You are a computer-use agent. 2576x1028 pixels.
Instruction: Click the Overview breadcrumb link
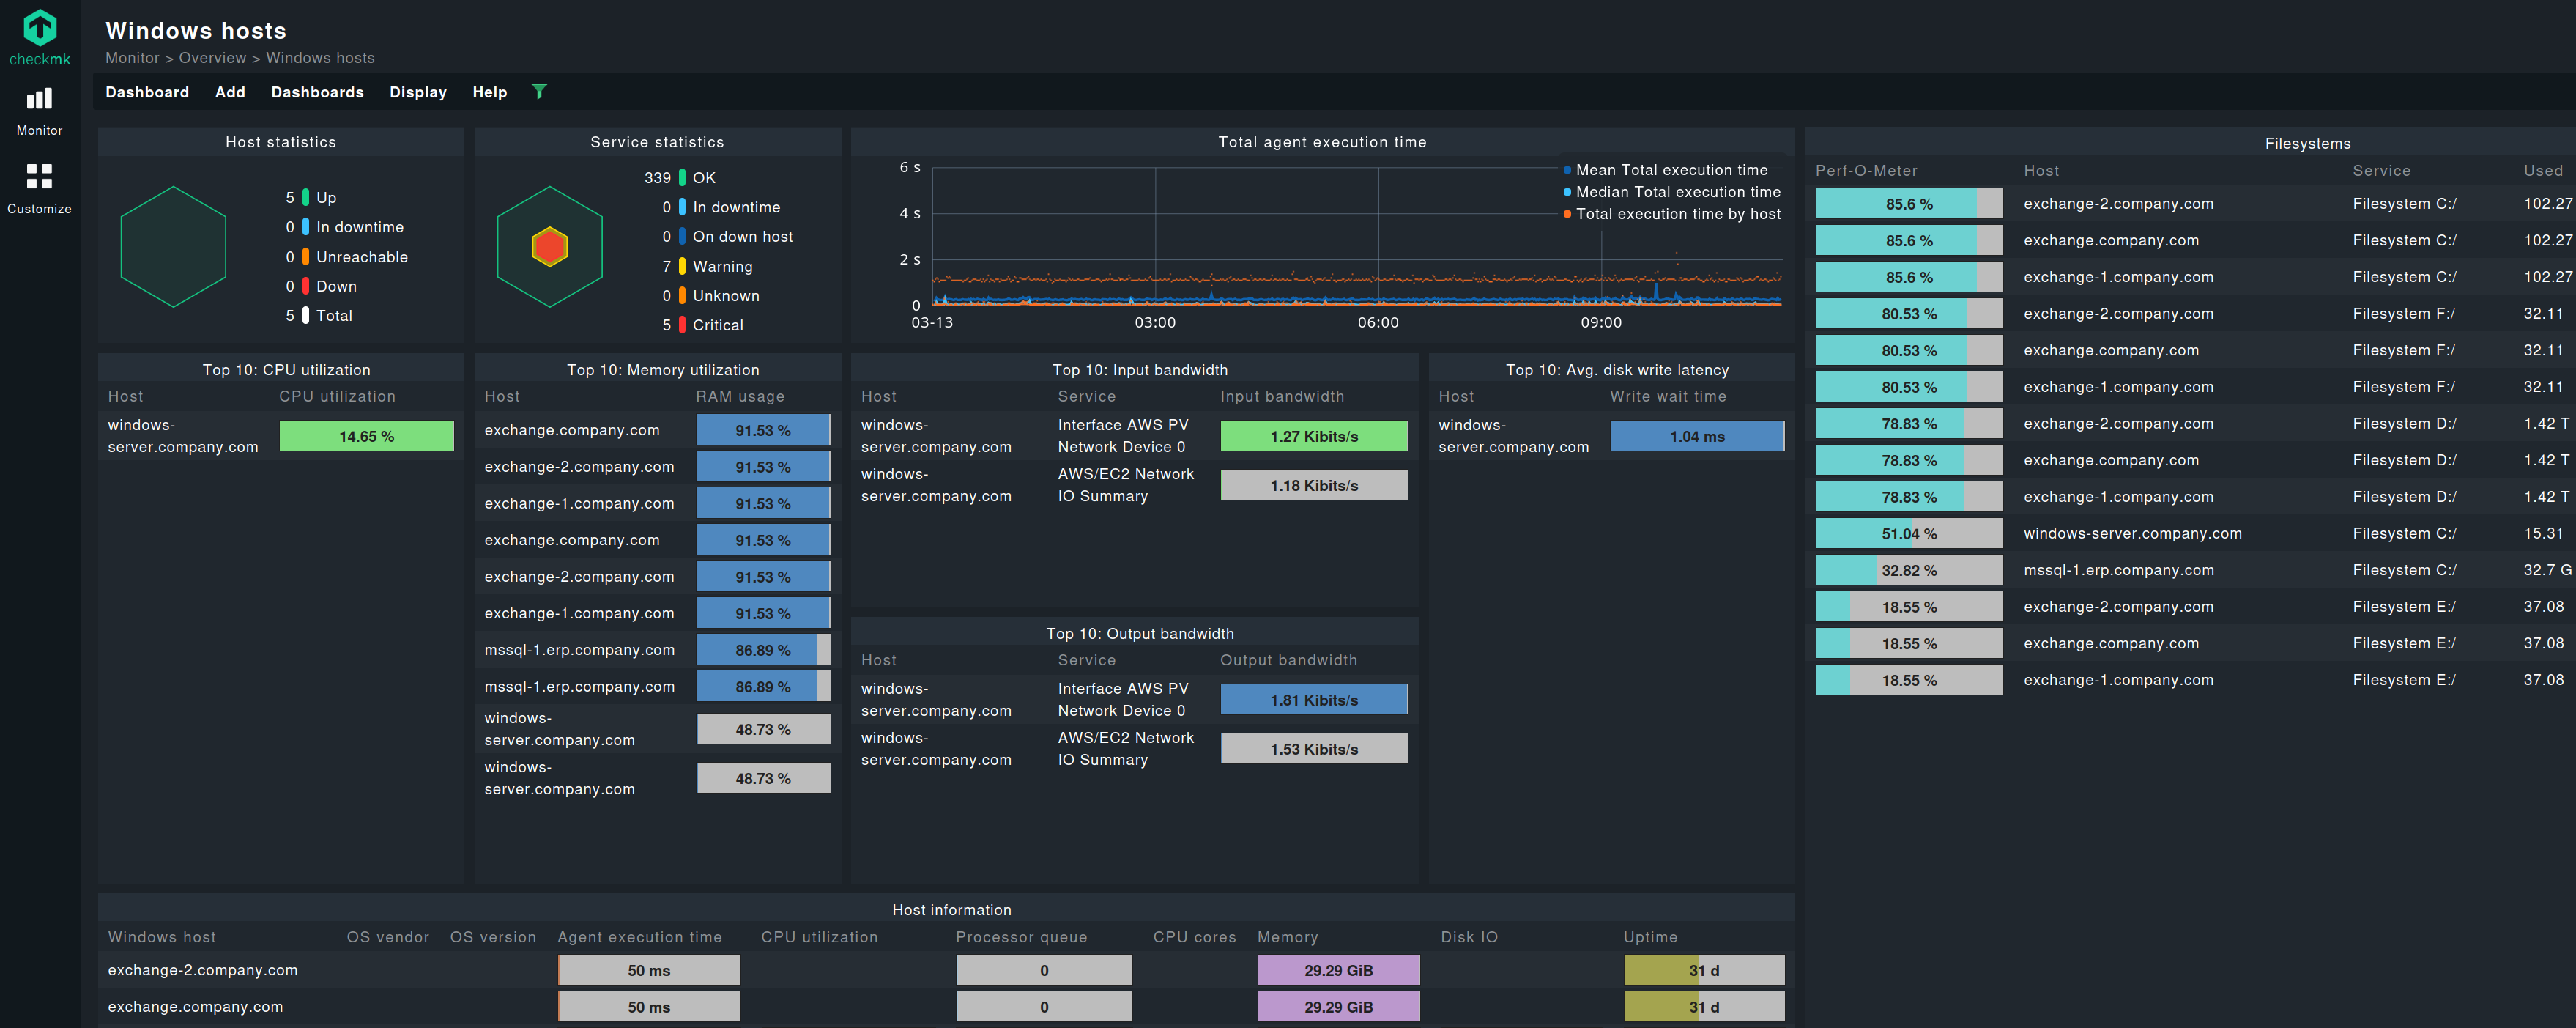pyautogui.click(x=212, y=58)
